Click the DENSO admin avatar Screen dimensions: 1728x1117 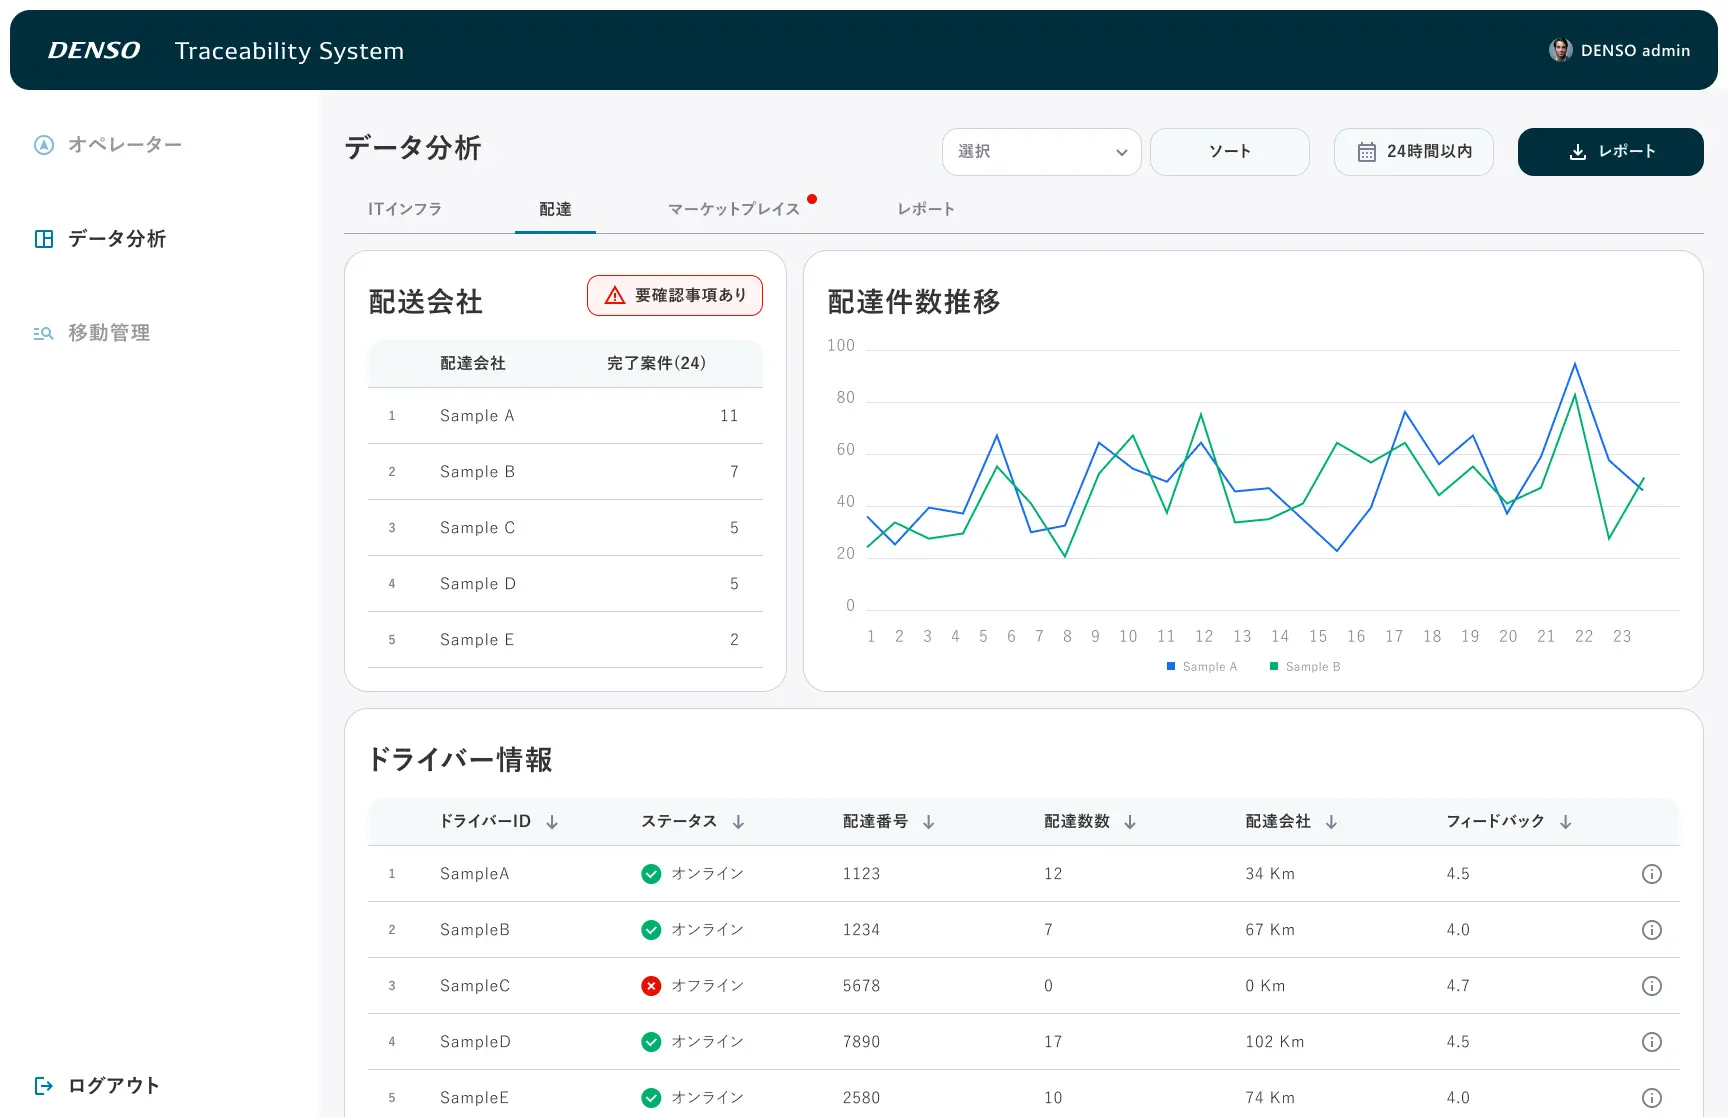point(1560,50)
